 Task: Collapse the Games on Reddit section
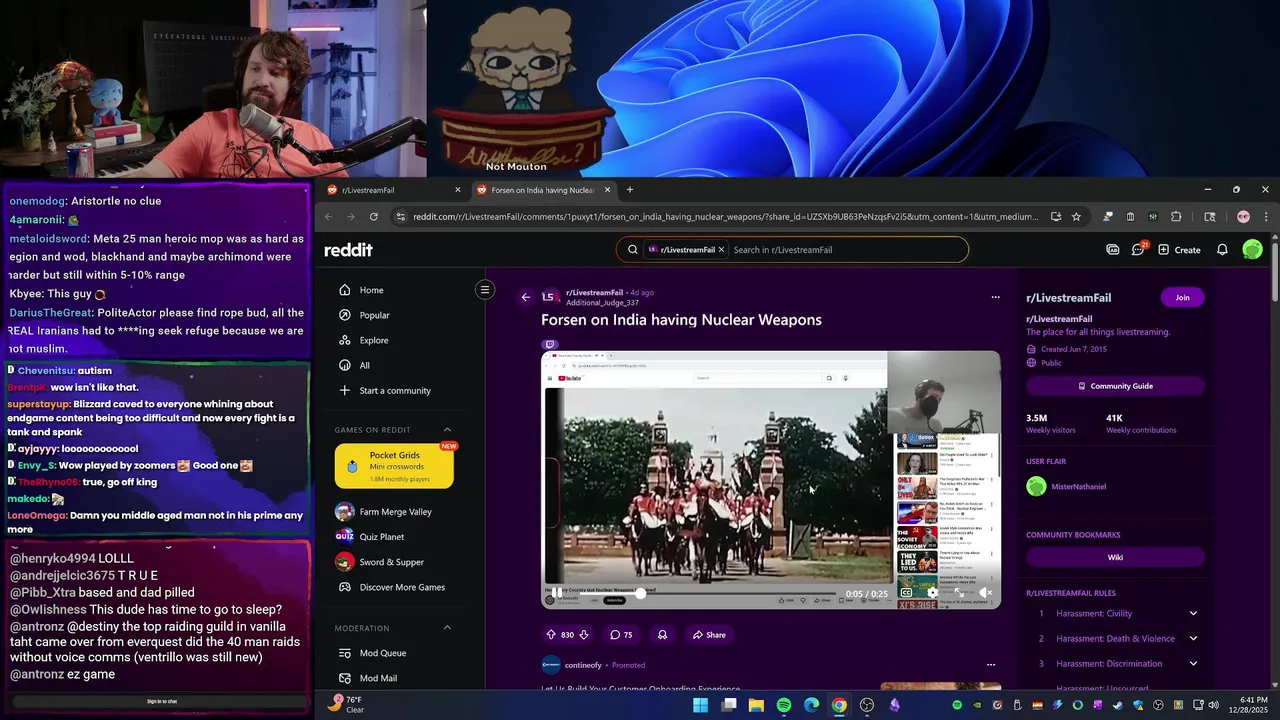(447, 430)
